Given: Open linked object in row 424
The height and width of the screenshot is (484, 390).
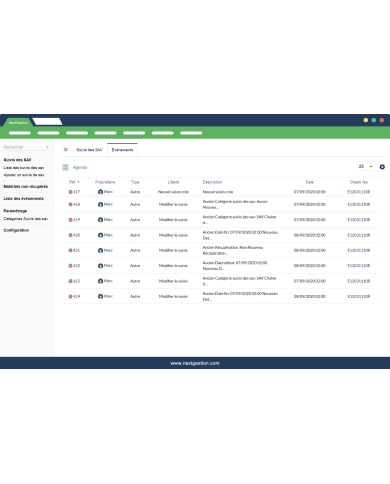Looking at the screenshot, I should [x=359, y=296].
